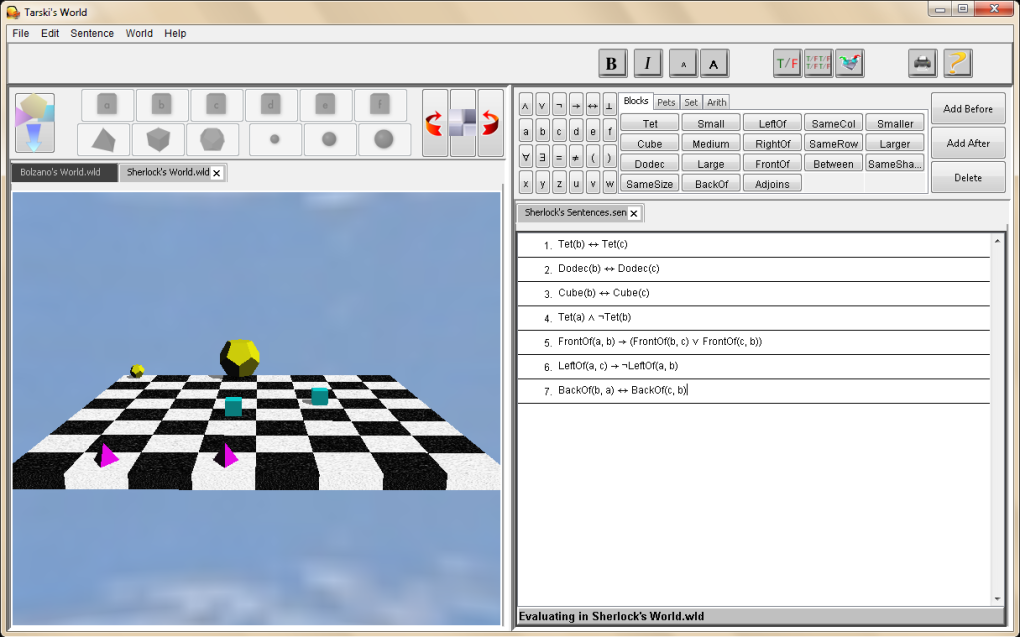Select the left magenta tetrahedron

pyautogui.click(x=107, y=455)
